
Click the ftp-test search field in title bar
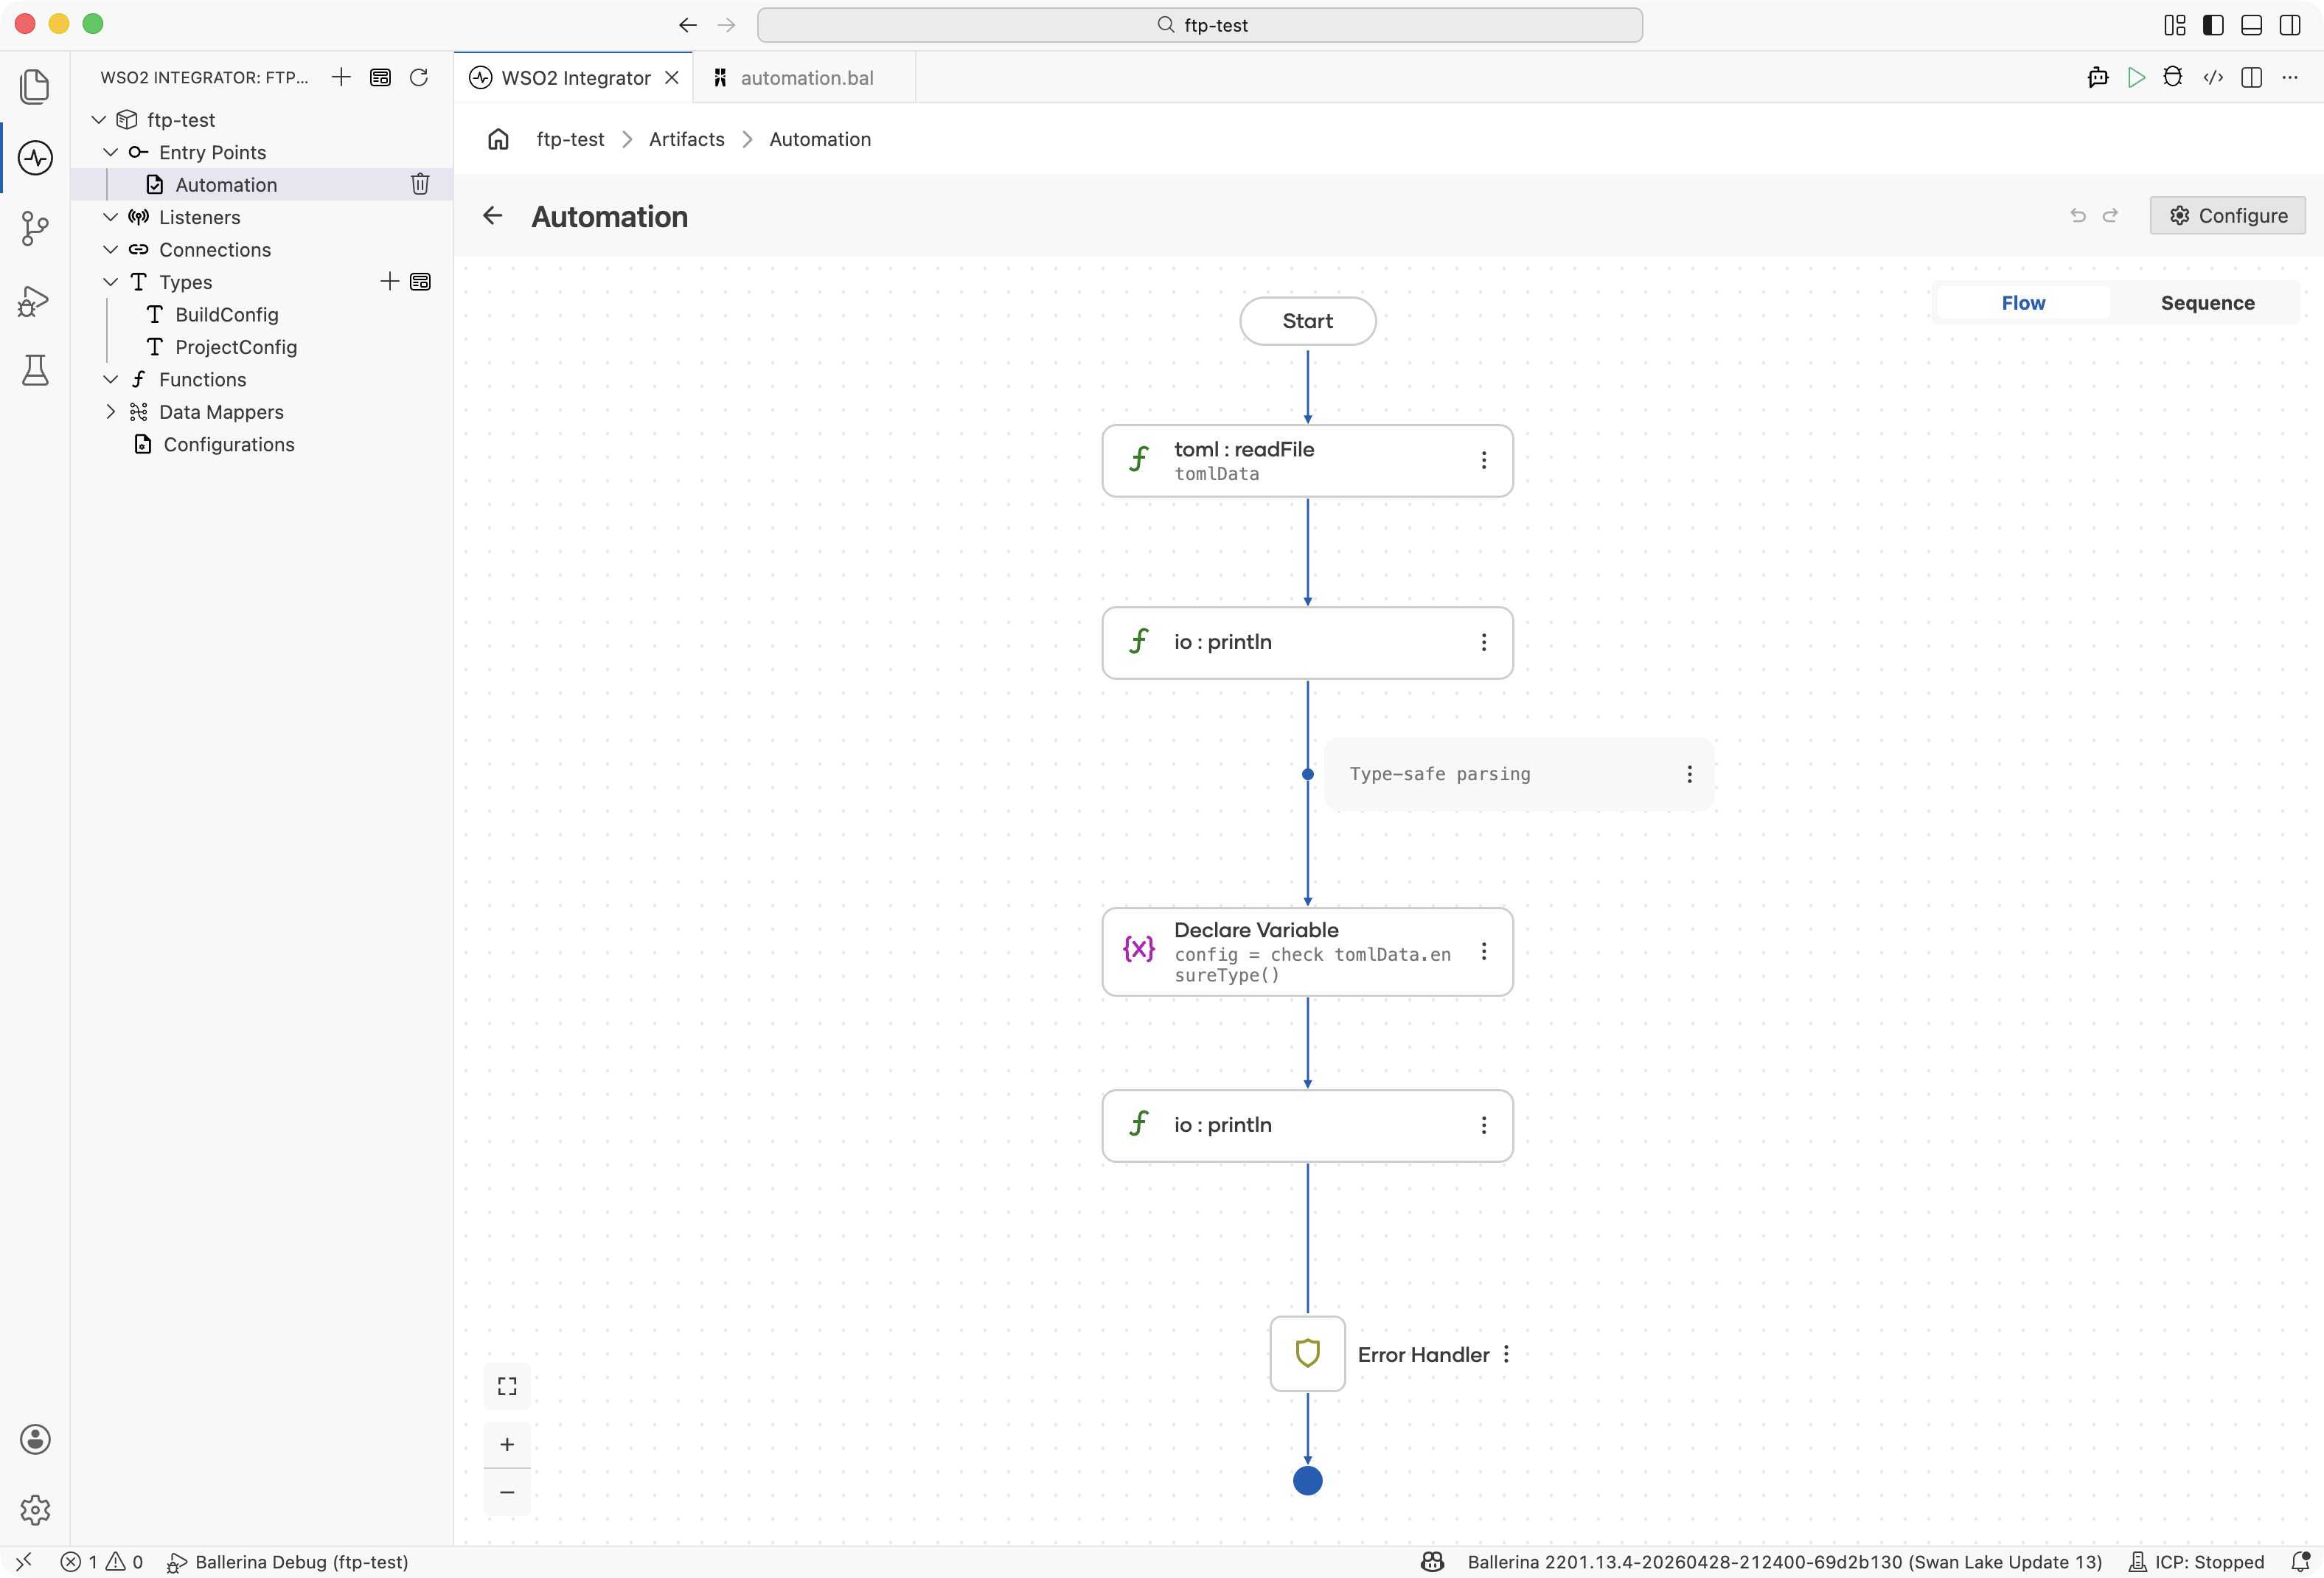[1199, 25]
